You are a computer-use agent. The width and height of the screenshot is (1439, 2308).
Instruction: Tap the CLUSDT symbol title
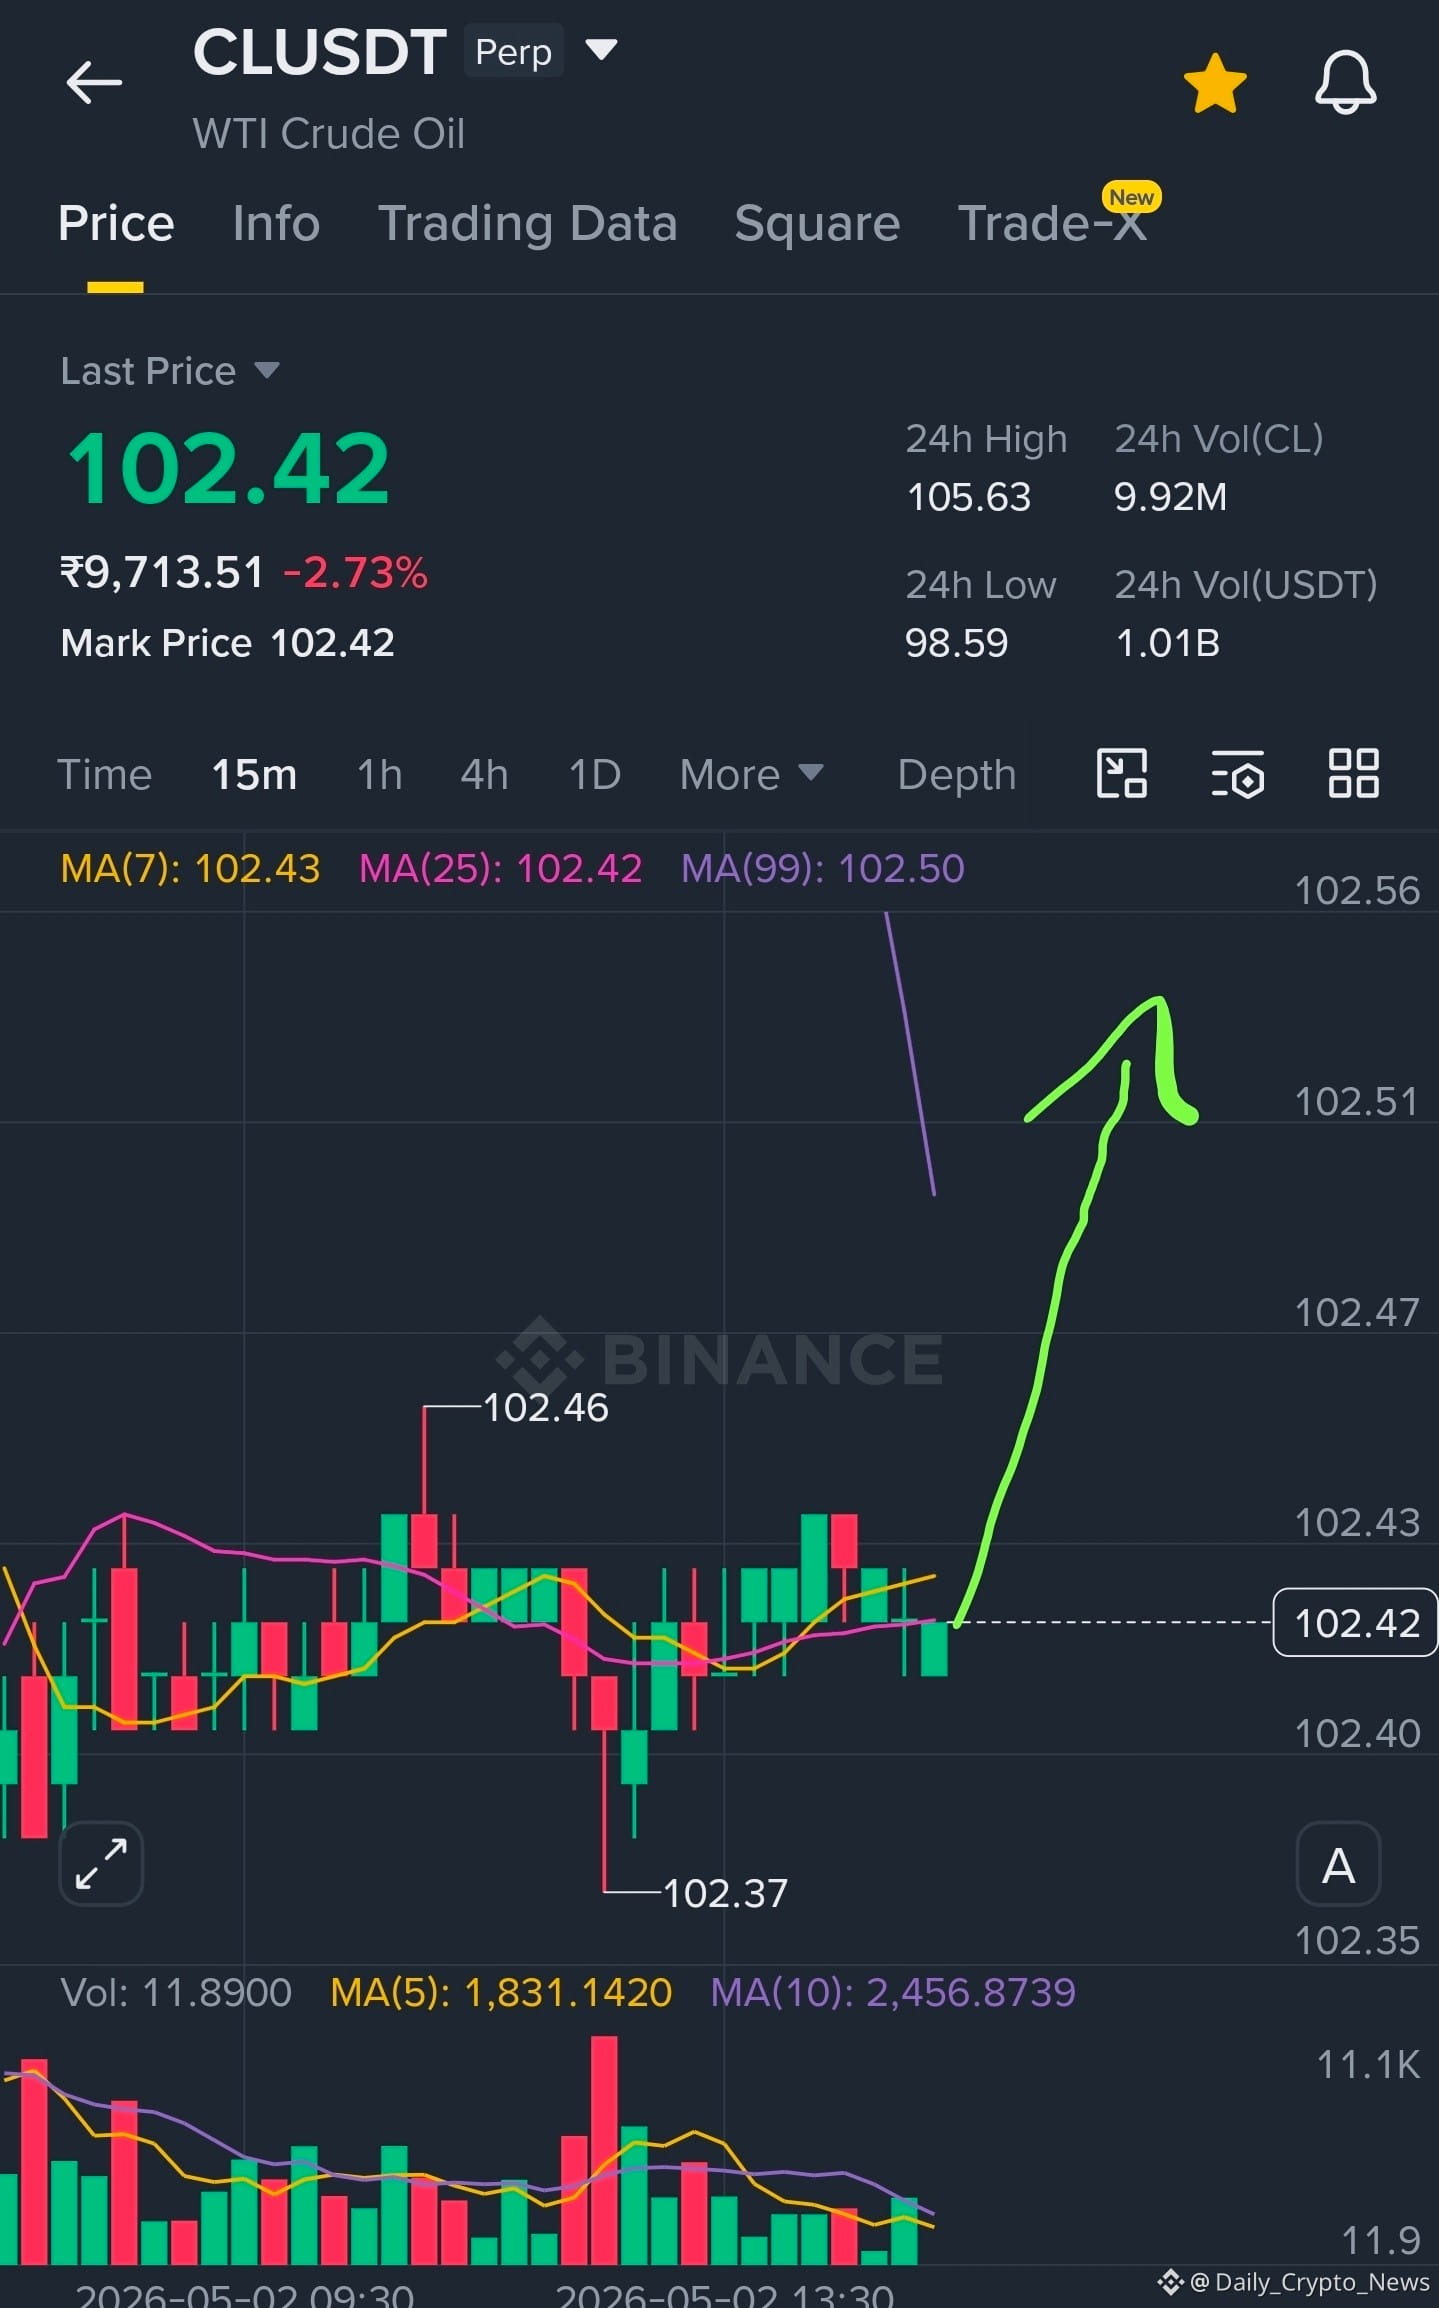(319, 51)
